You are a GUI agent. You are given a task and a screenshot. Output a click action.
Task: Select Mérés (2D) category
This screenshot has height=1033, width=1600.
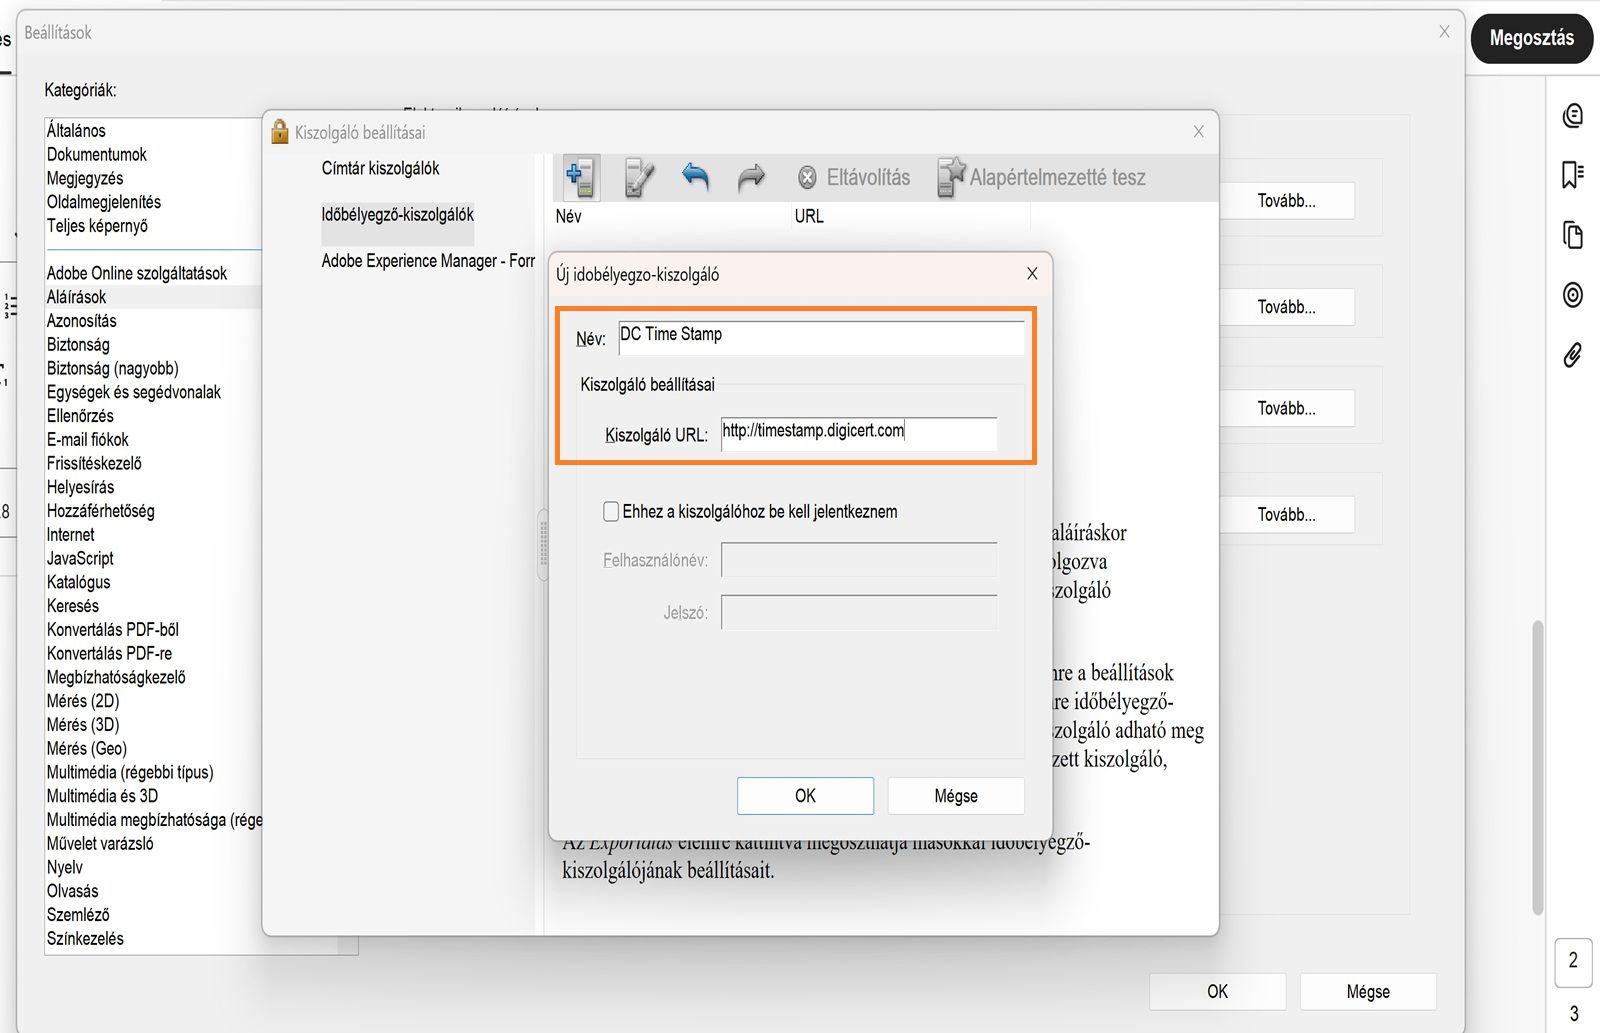point(83,701)
